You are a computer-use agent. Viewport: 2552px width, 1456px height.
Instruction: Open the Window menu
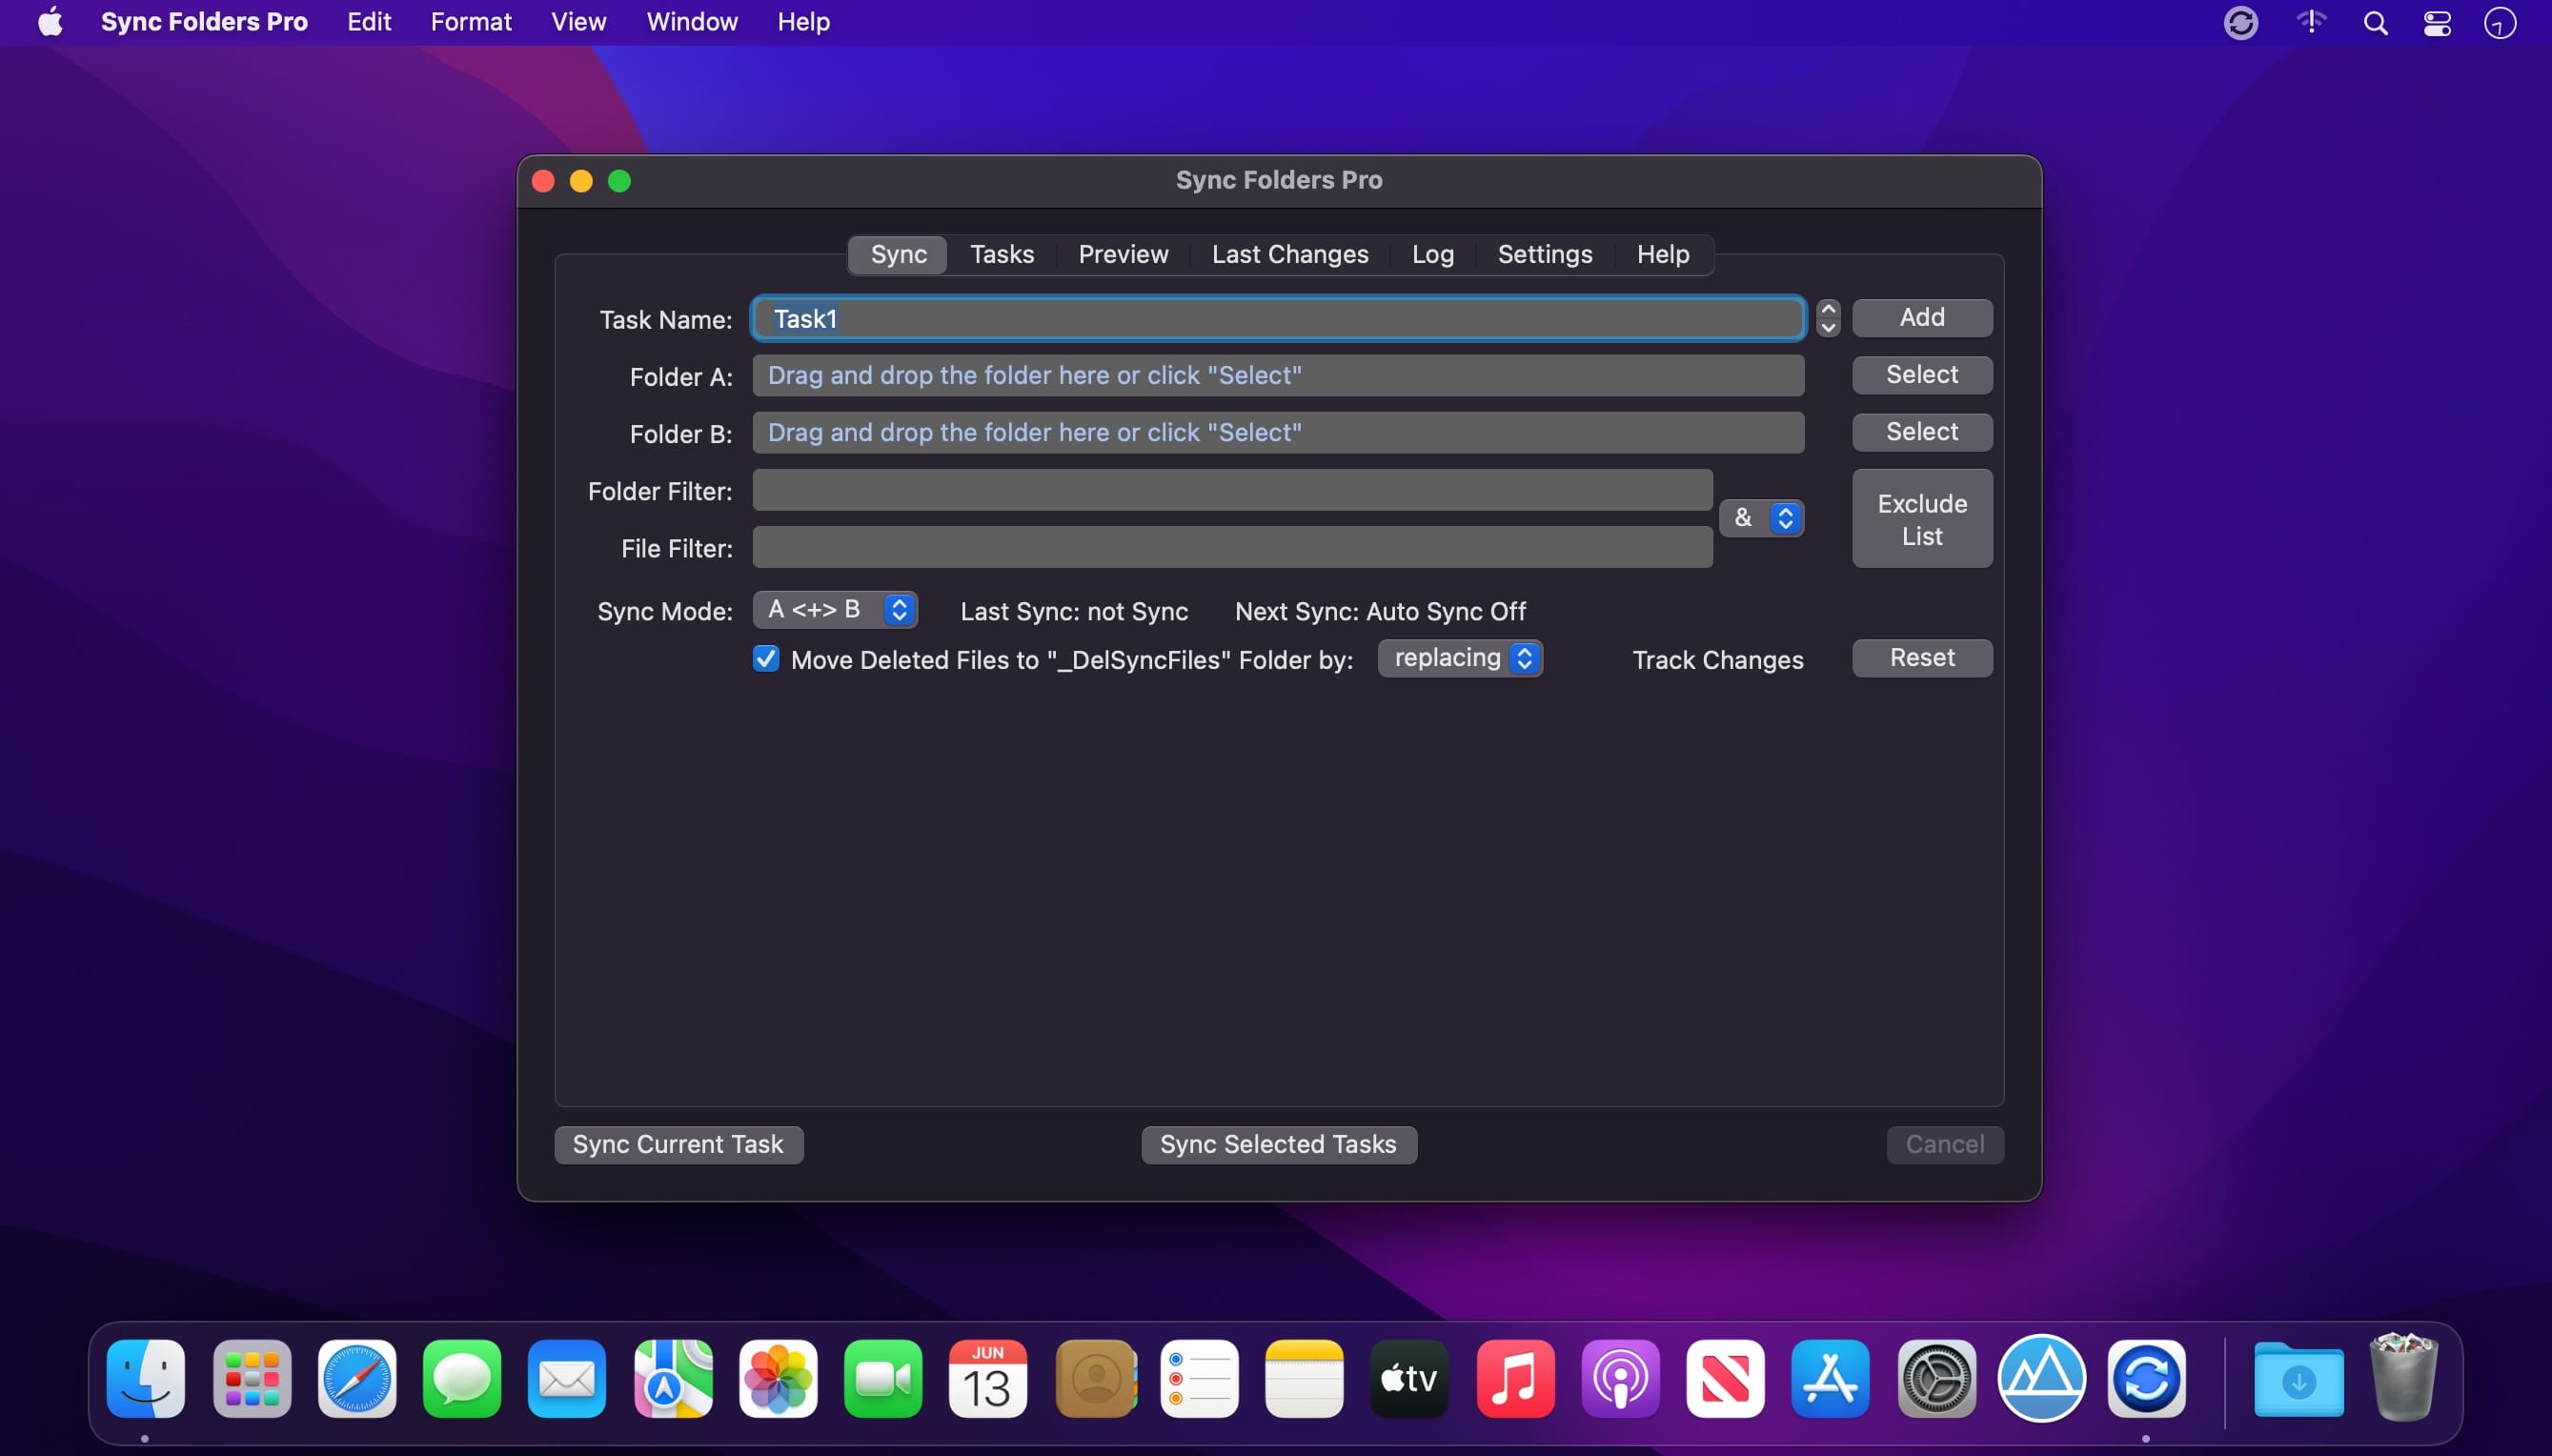pyautogui.click(x=691, y=22)
